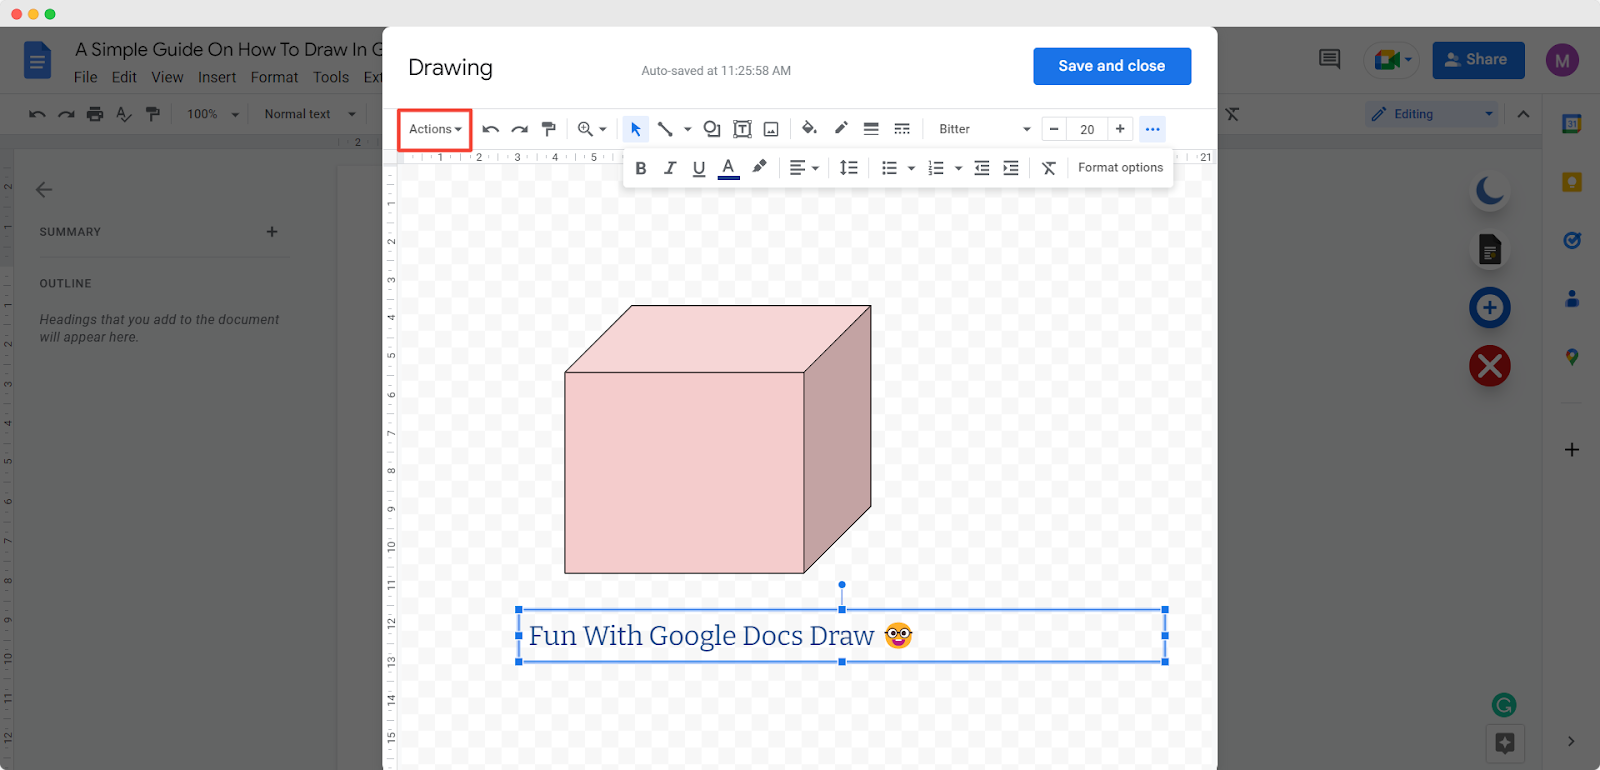Toggle underline formatting
The width and height of the screenshot is (1600, 770).
point(699,168)
